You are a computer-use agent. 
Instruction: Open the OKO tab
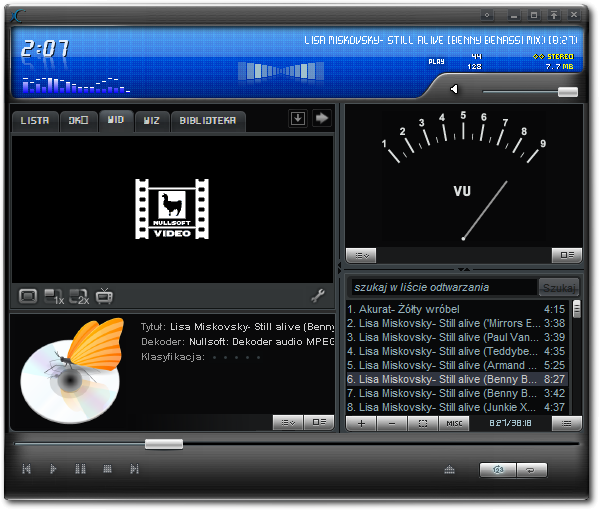coord(78,121)
